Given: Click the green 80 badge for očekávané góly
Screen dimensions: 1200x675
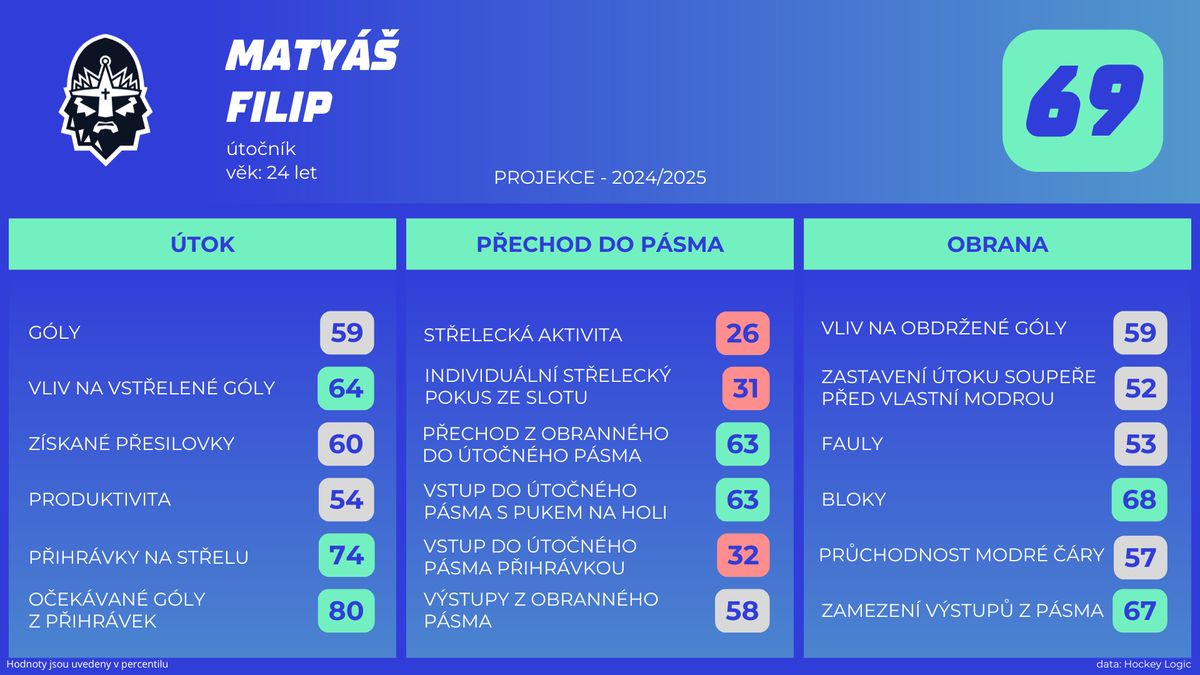Looking at the screenshot, I should [346, 610].
